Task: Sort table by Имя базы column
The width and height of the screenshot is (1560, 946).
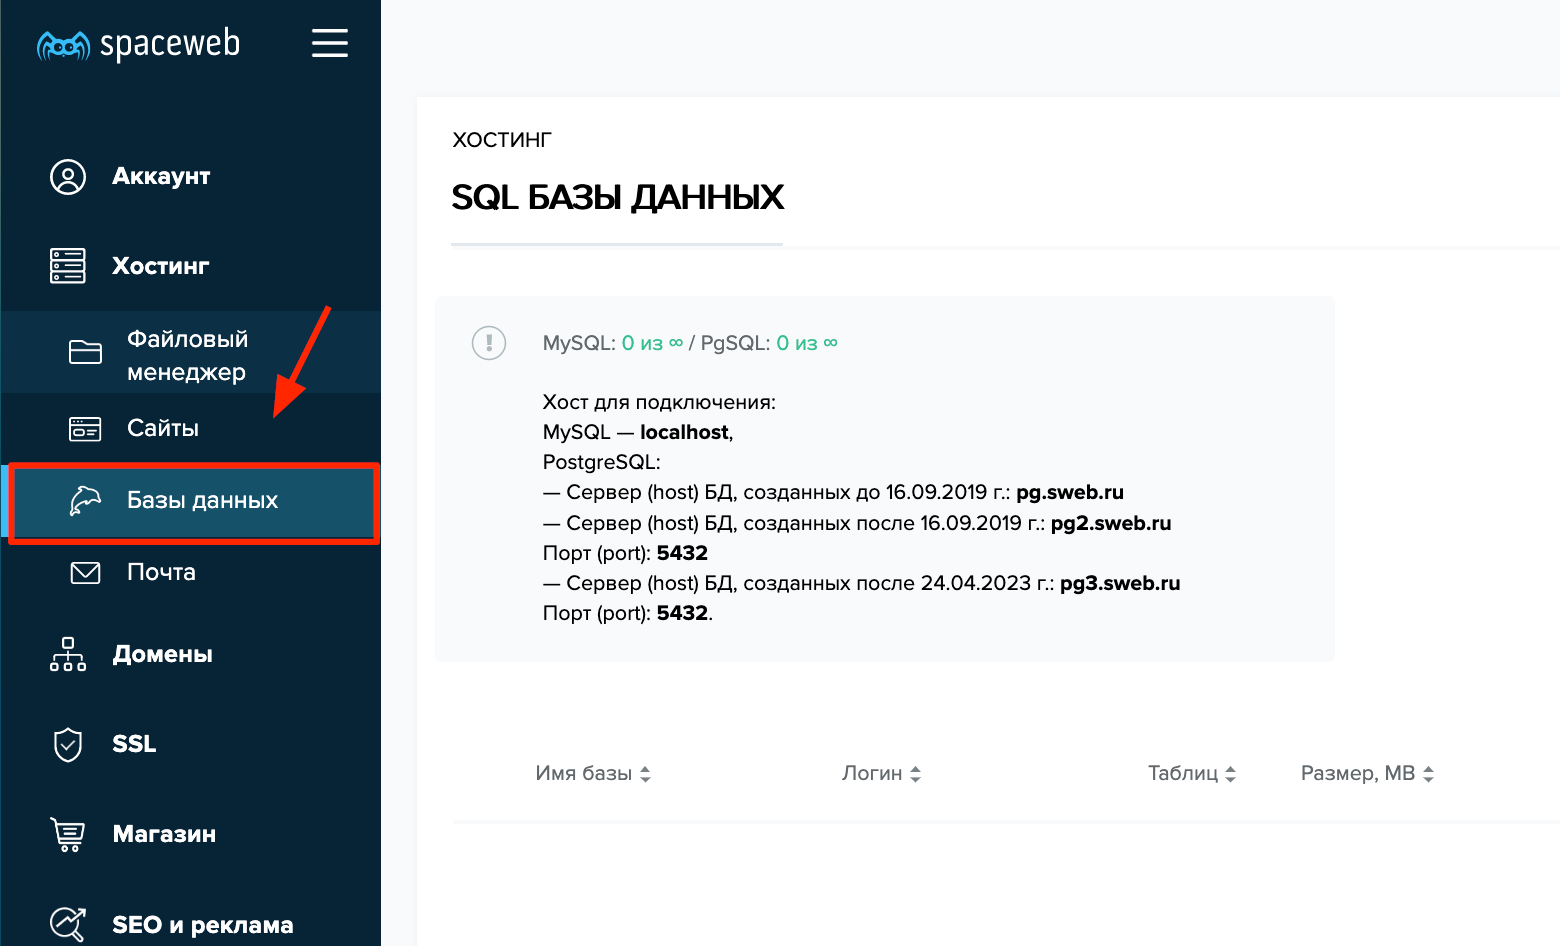Action: click(593, 774)
